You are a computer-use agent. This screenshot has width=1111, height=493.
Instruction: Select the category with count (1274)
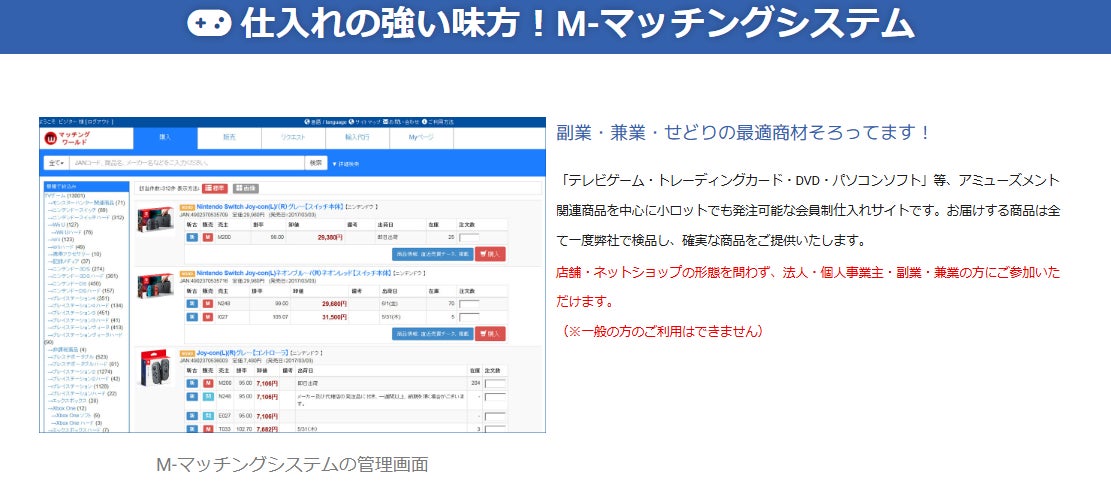click(x=80, y=371)
